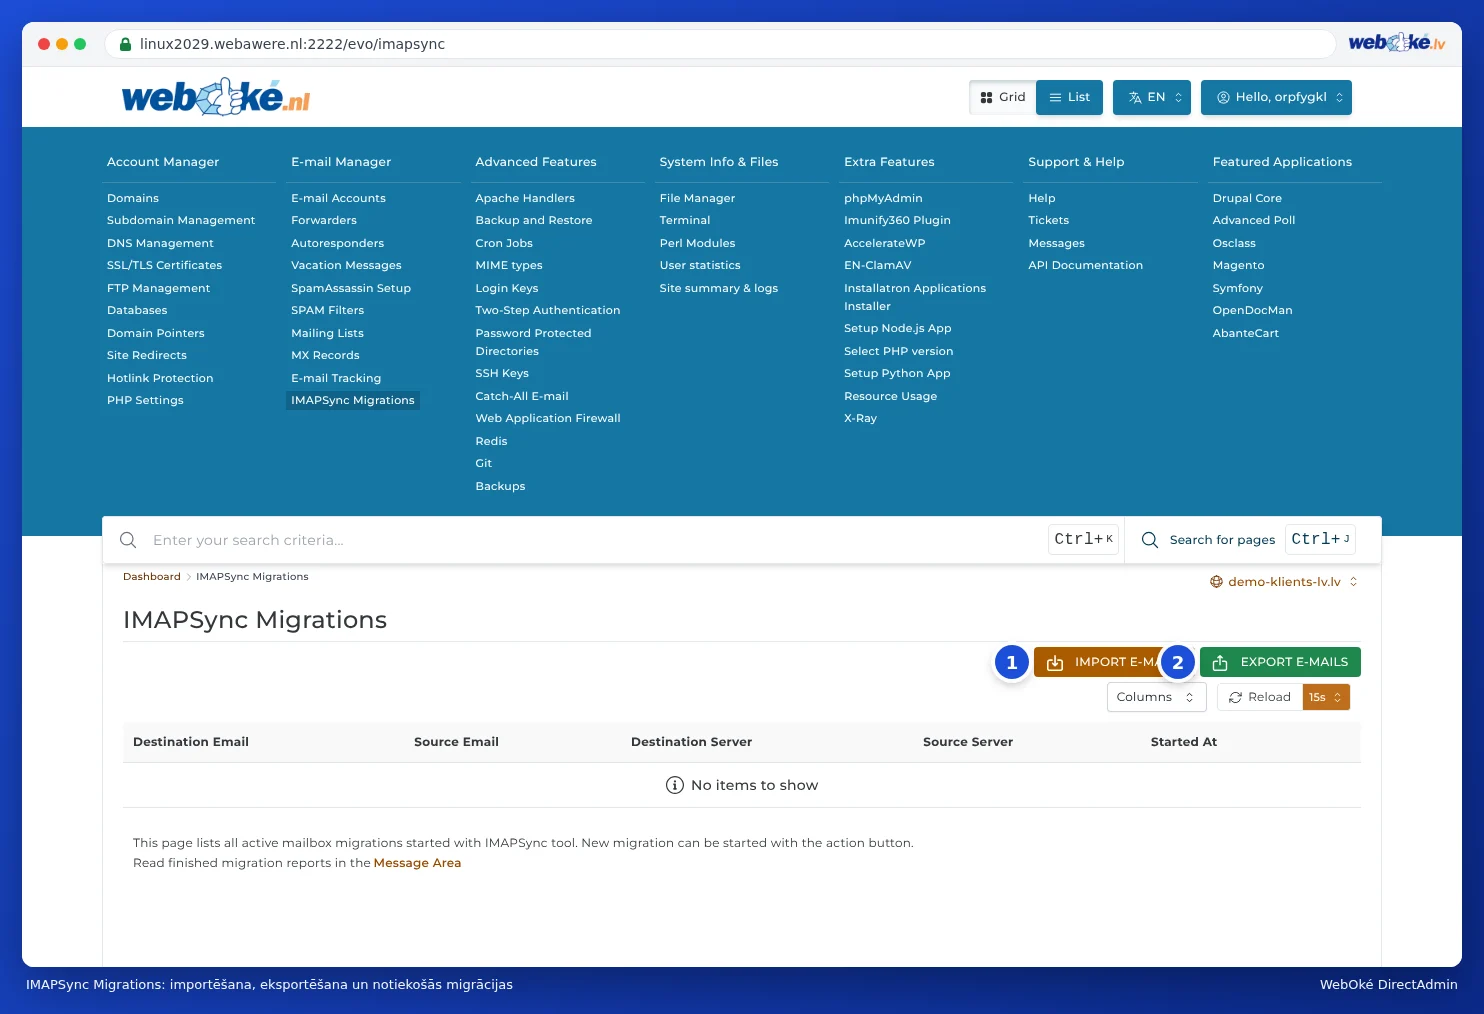Open E-mail Accounts menu item
The width and height of the screenshot is (1484, 1014).
338,198
